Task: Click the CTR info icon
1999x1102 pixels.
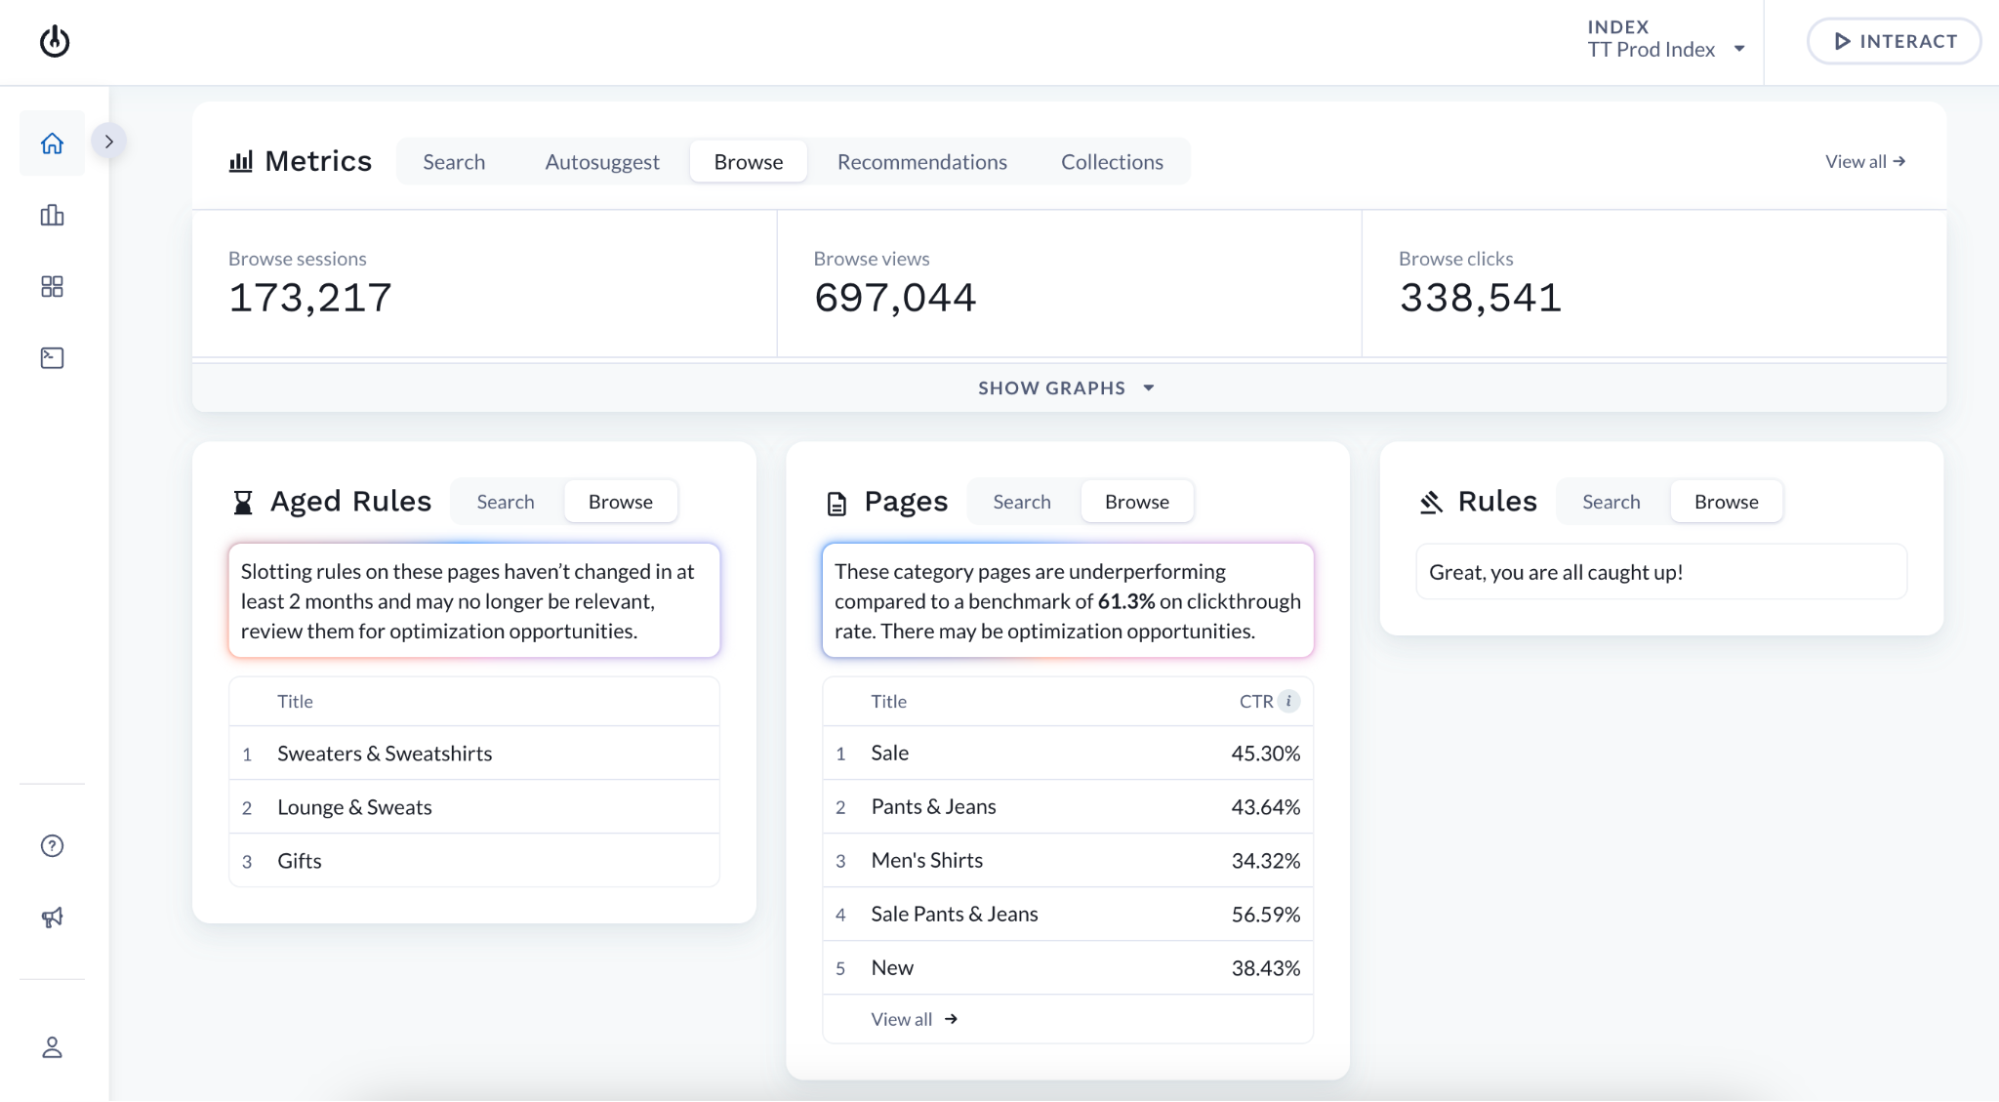Action: 1289,701
